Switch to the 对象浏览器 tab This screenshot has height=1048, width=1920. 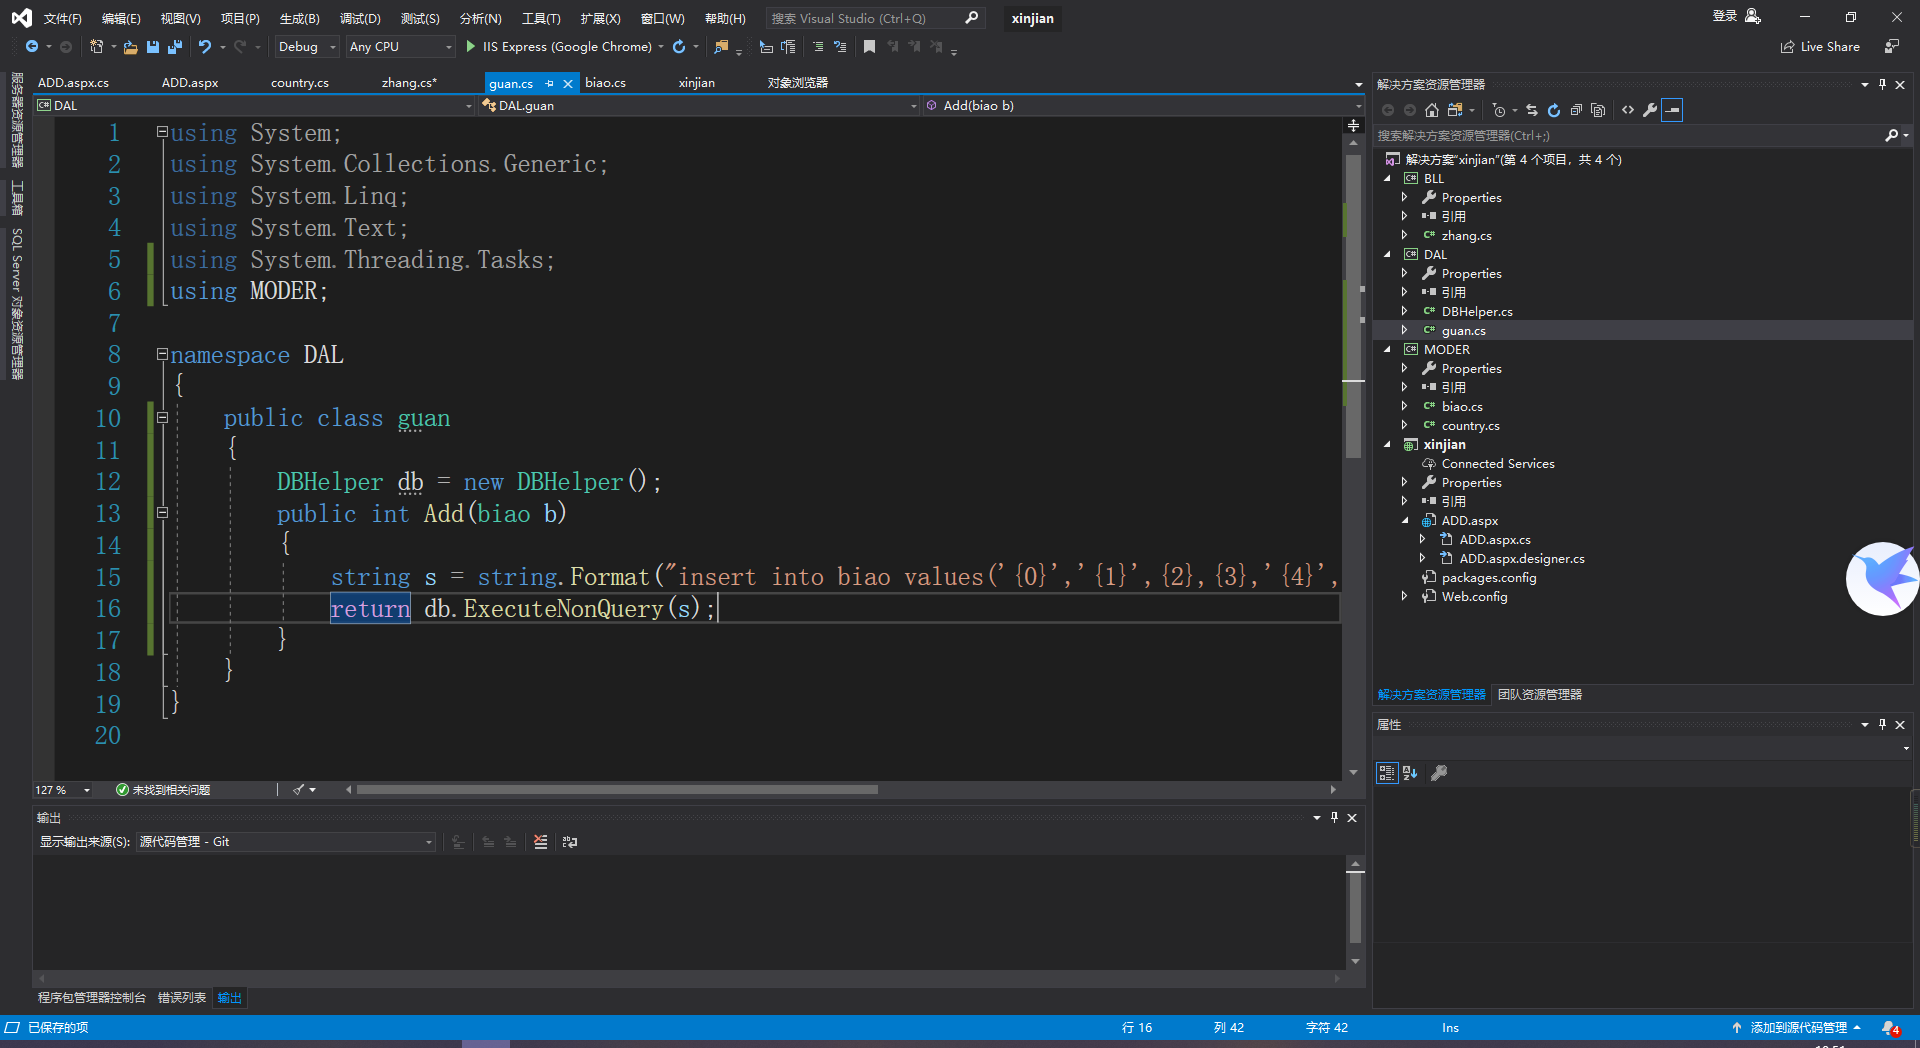798,83
